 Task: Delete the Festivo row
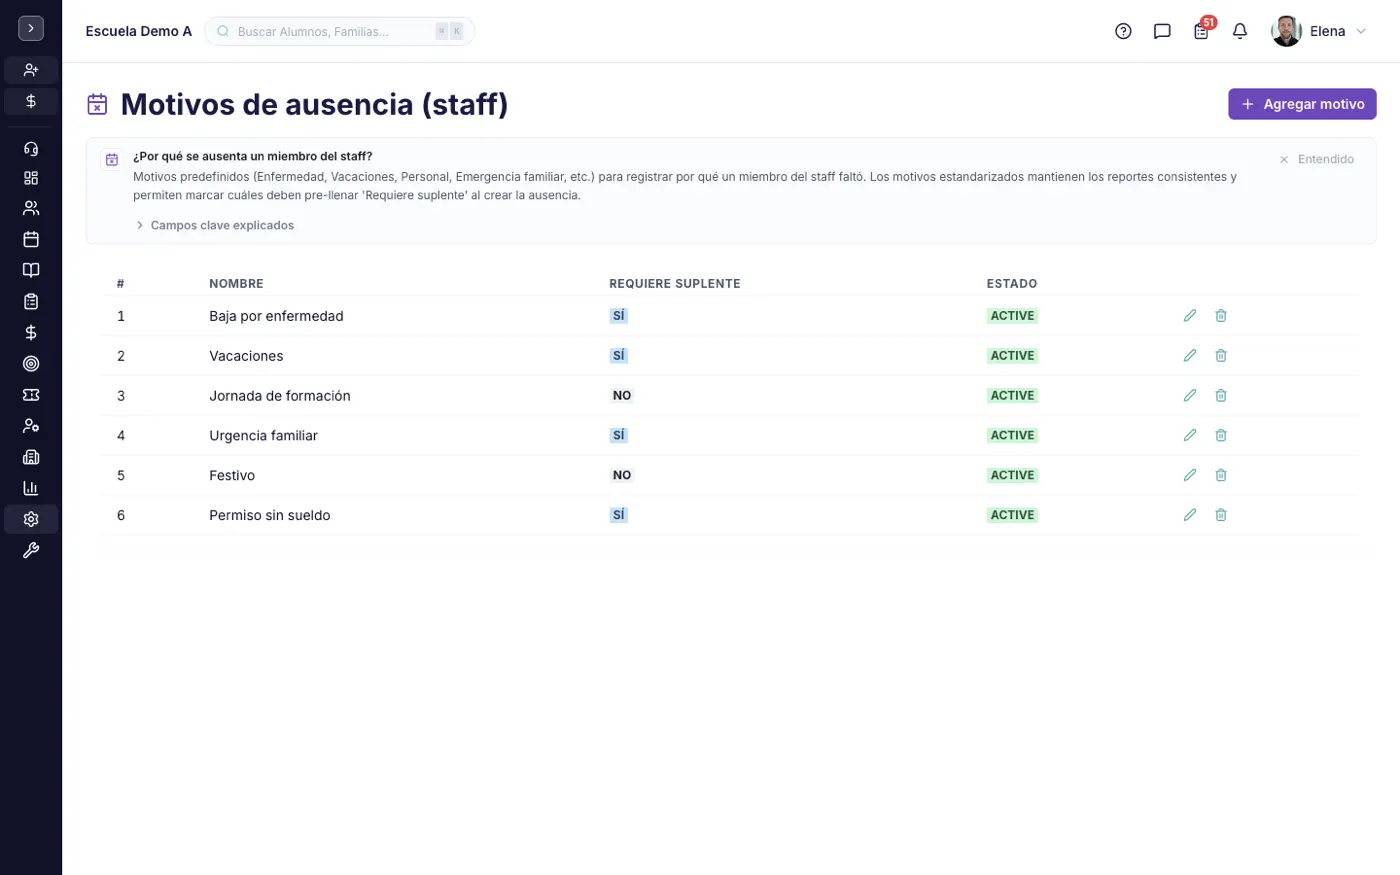coord(1221,475)
